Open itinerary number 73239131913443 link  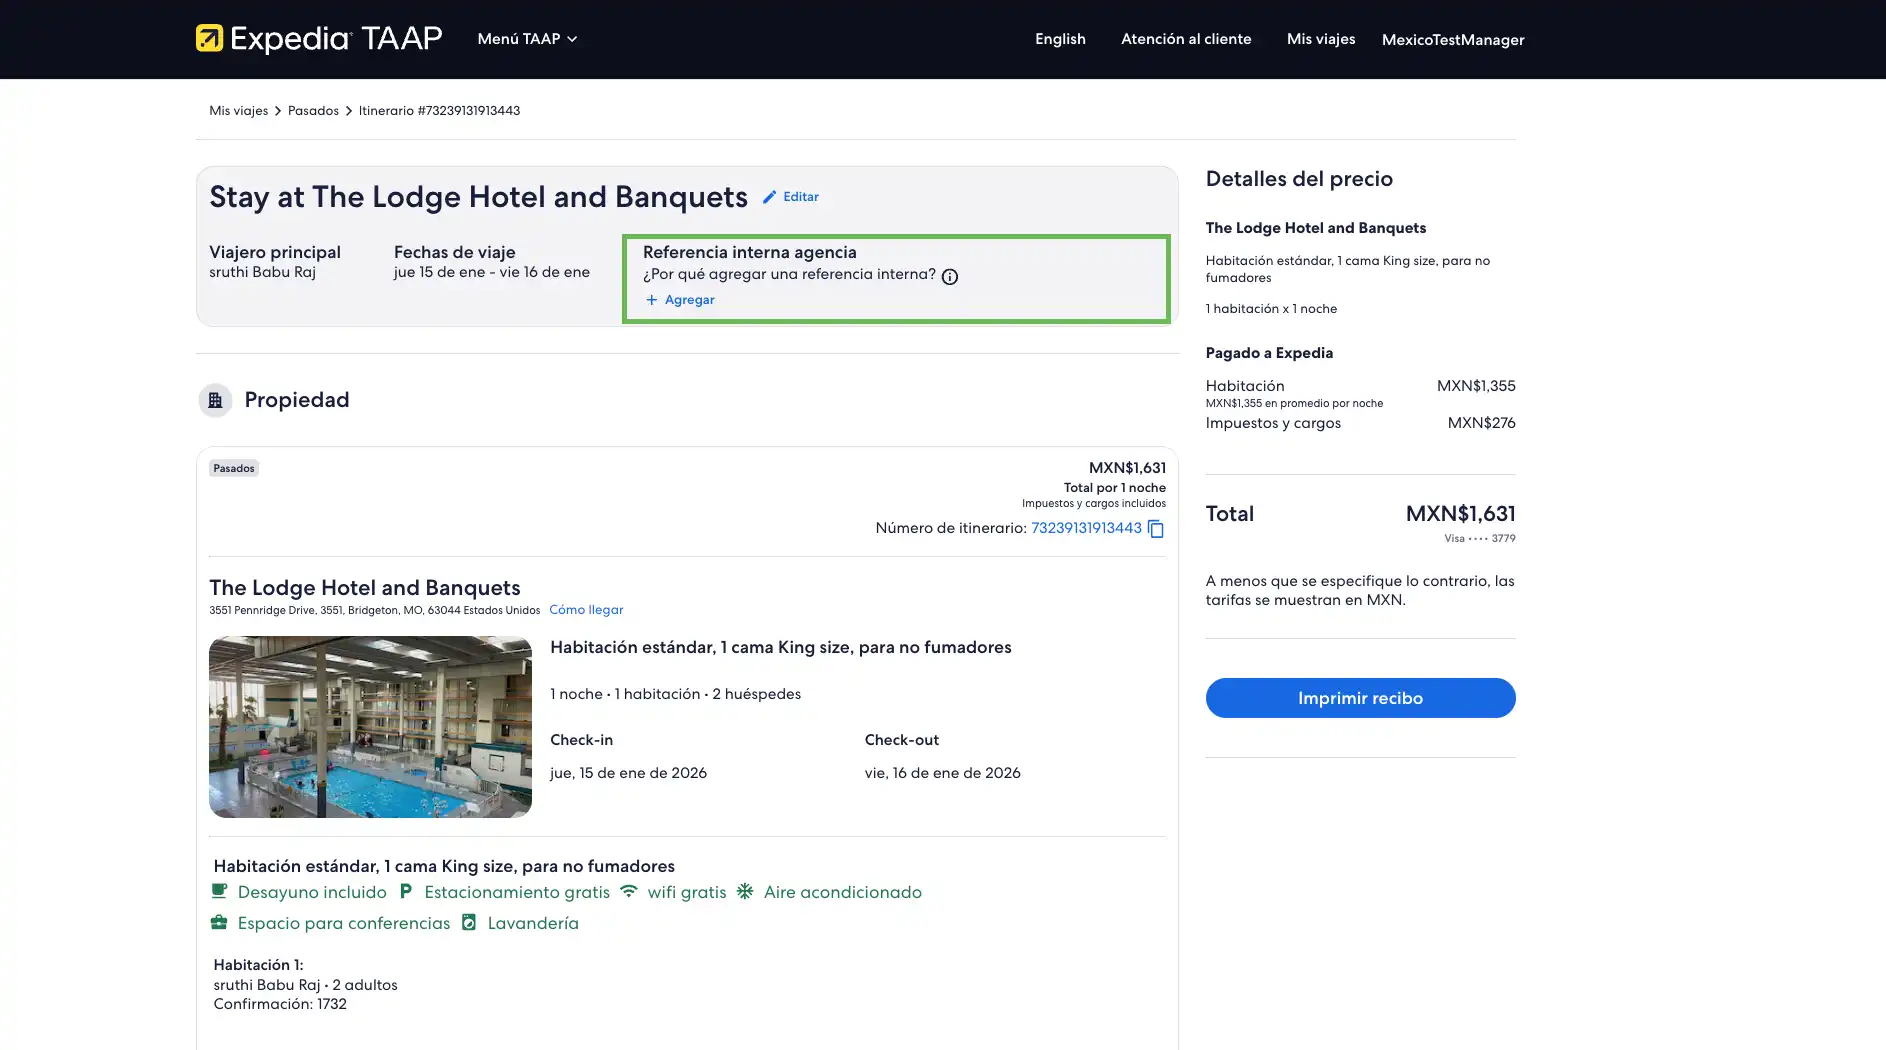tap(1086, 528)
